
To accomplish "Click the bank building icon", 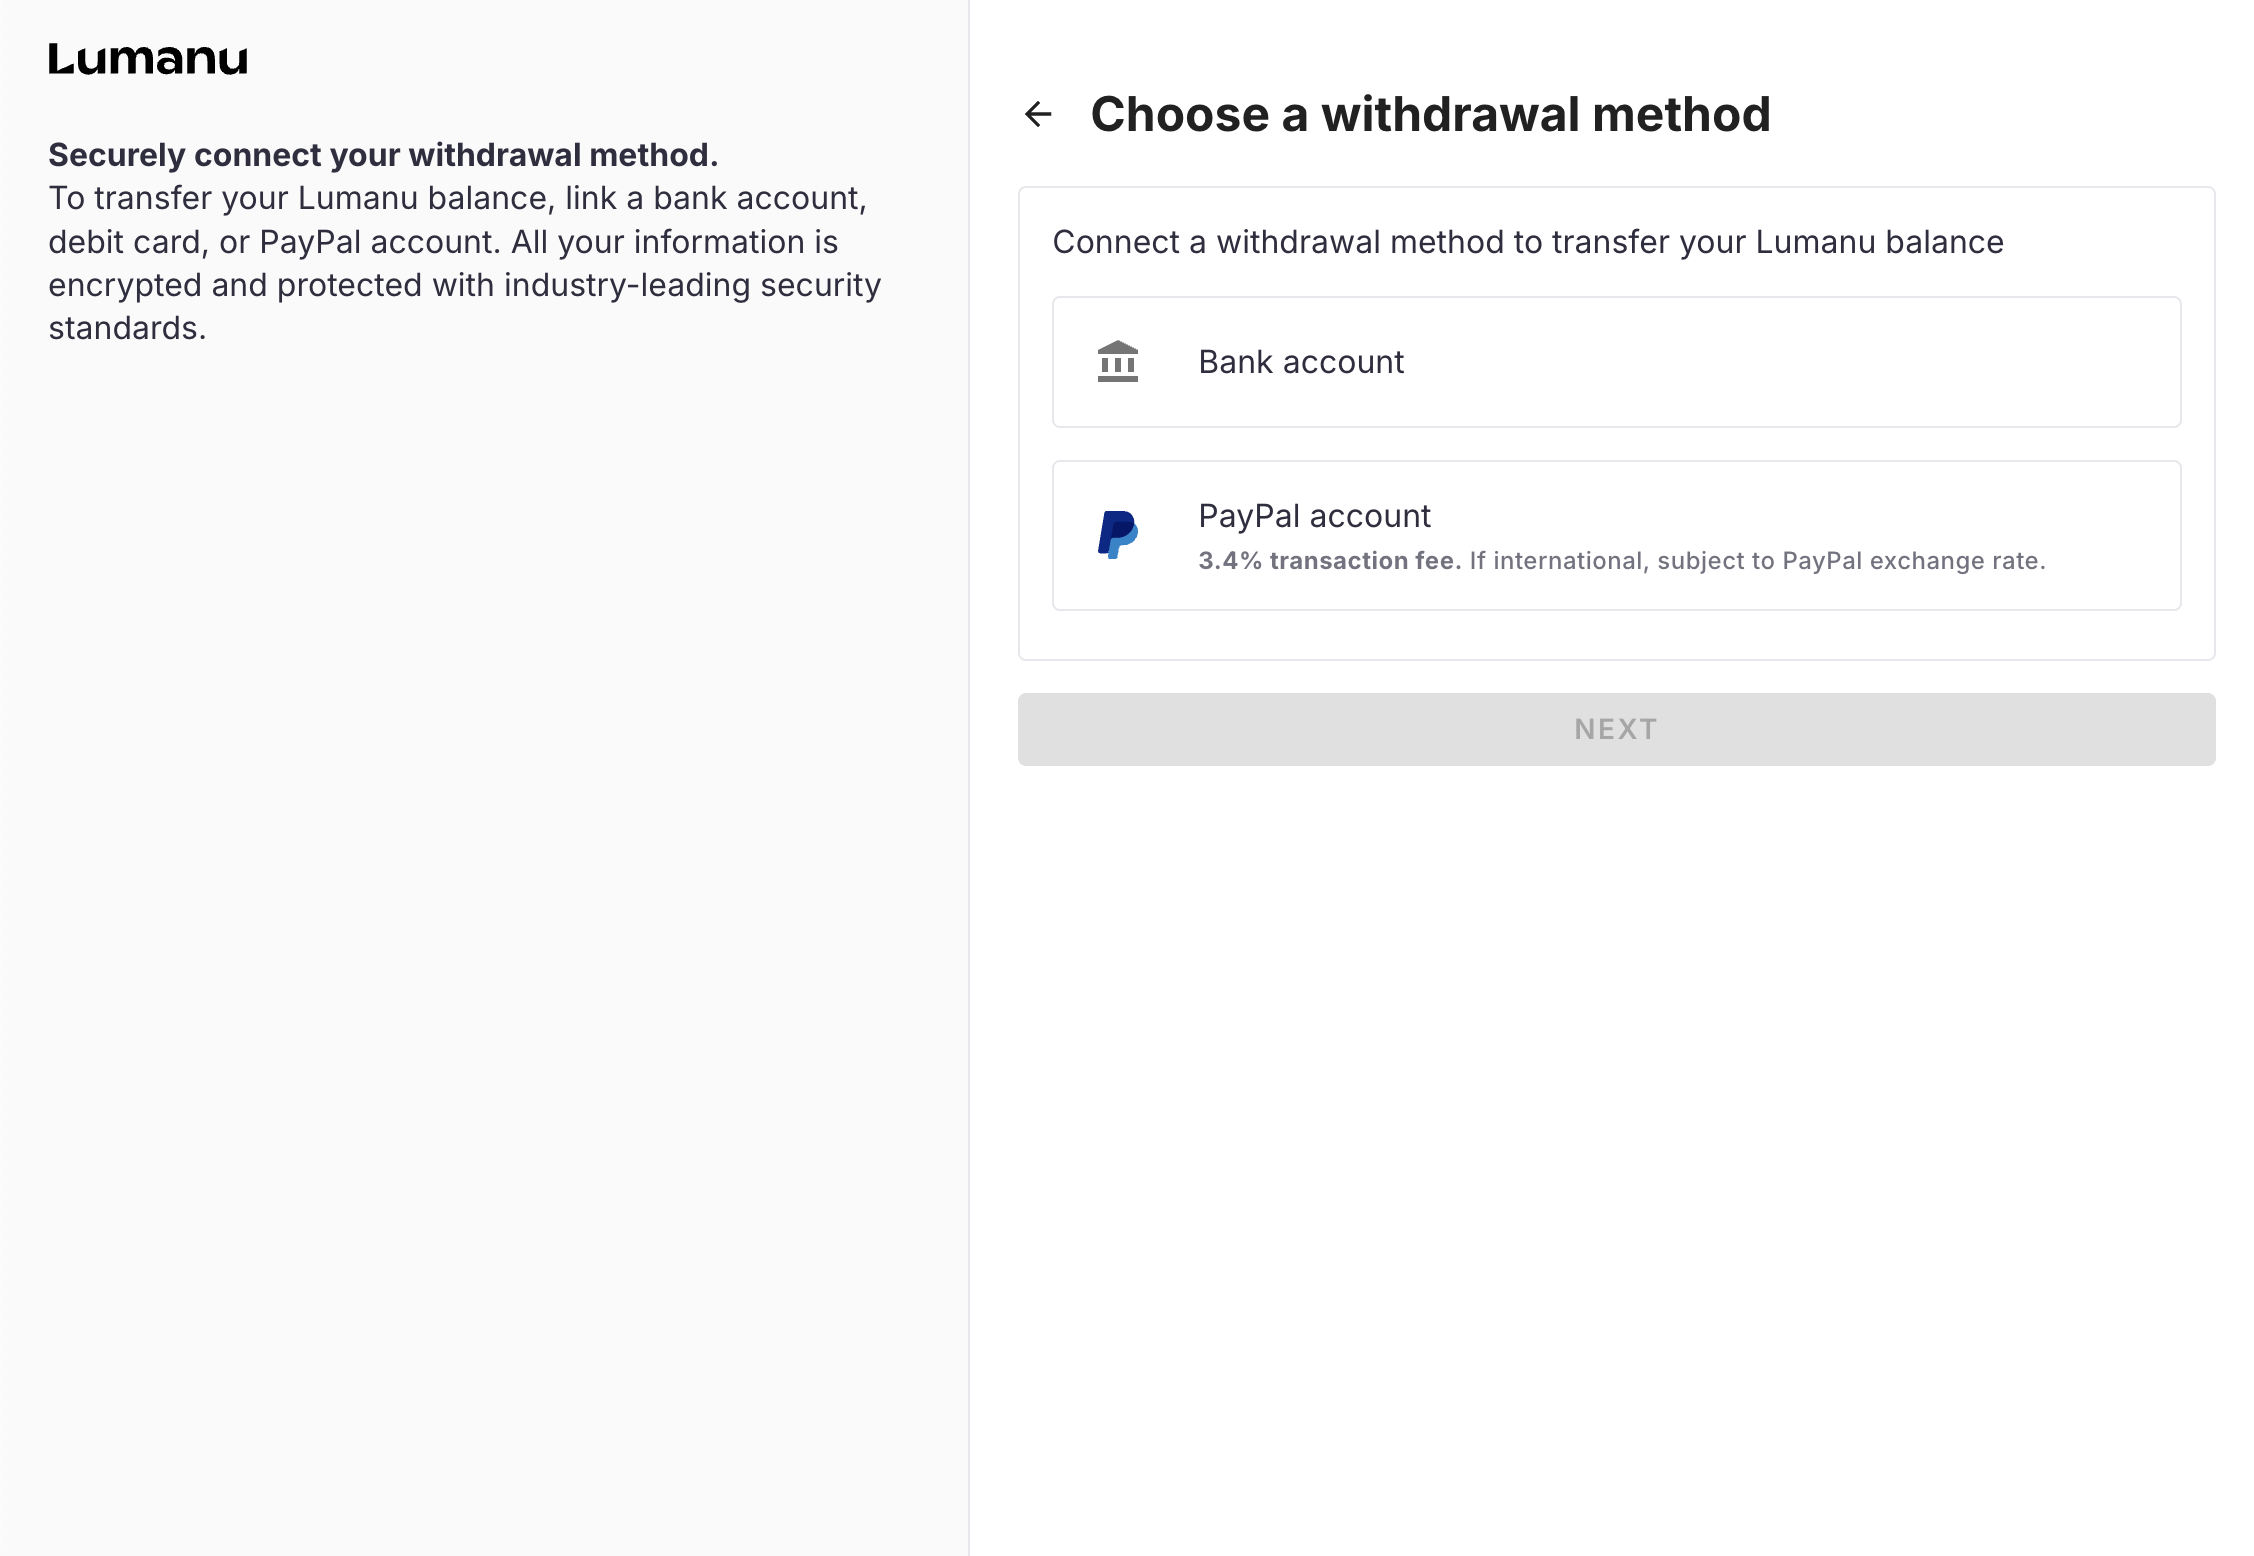I will 1117,362.
